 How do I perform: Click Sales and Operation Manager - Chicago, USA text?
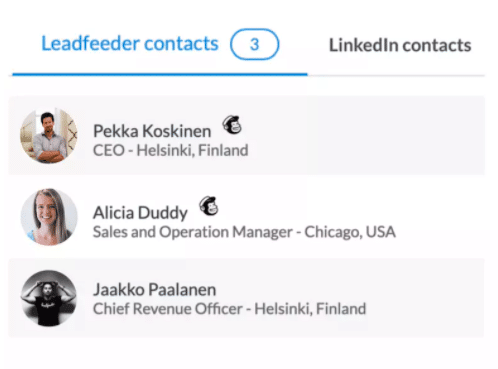(244, 232)
